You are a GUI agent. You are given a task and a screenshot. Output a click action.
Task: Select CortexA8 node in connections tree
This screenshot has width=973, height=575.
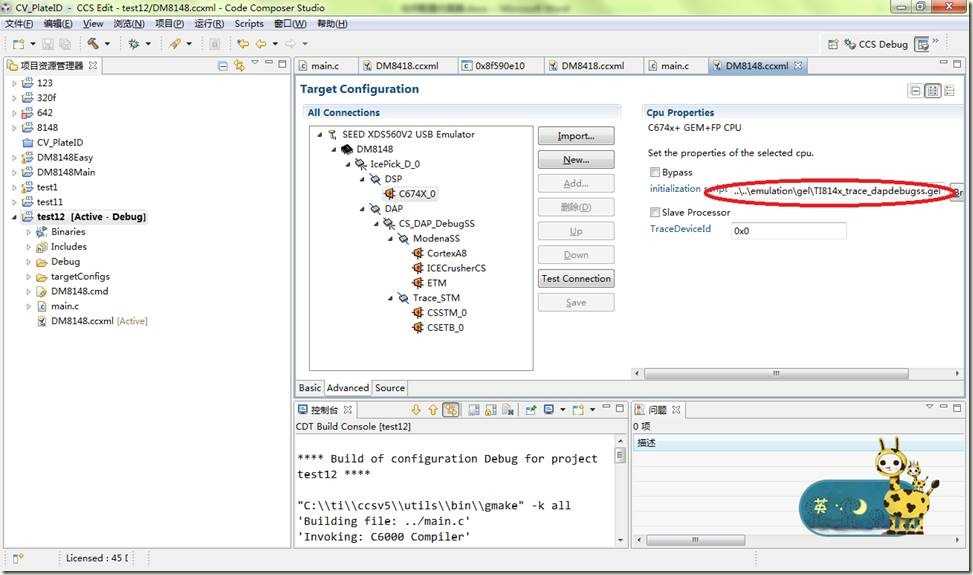pos(440,253)
